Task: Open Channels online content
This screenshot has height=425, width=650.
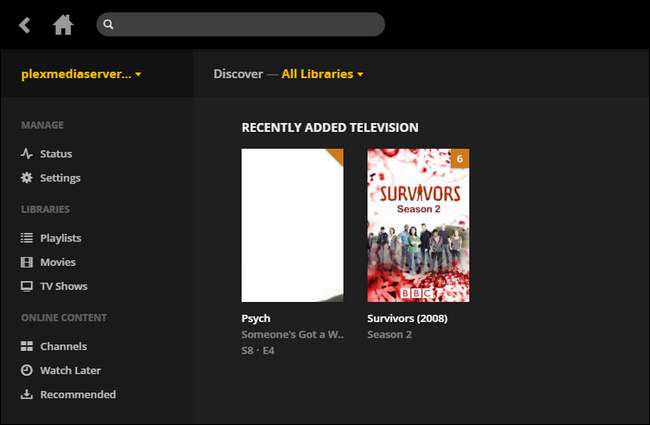Action: point(63,346)
